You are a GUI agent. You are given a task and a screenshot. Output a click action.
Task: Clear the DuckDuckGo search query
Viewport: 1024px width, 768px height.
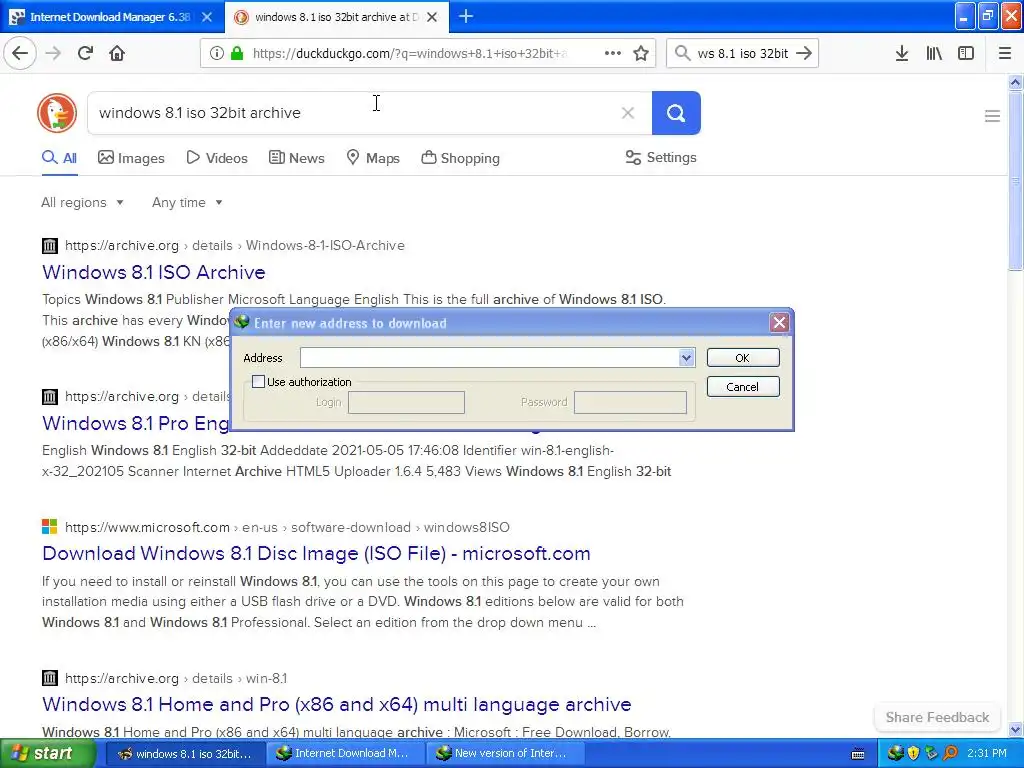[628, 113]
